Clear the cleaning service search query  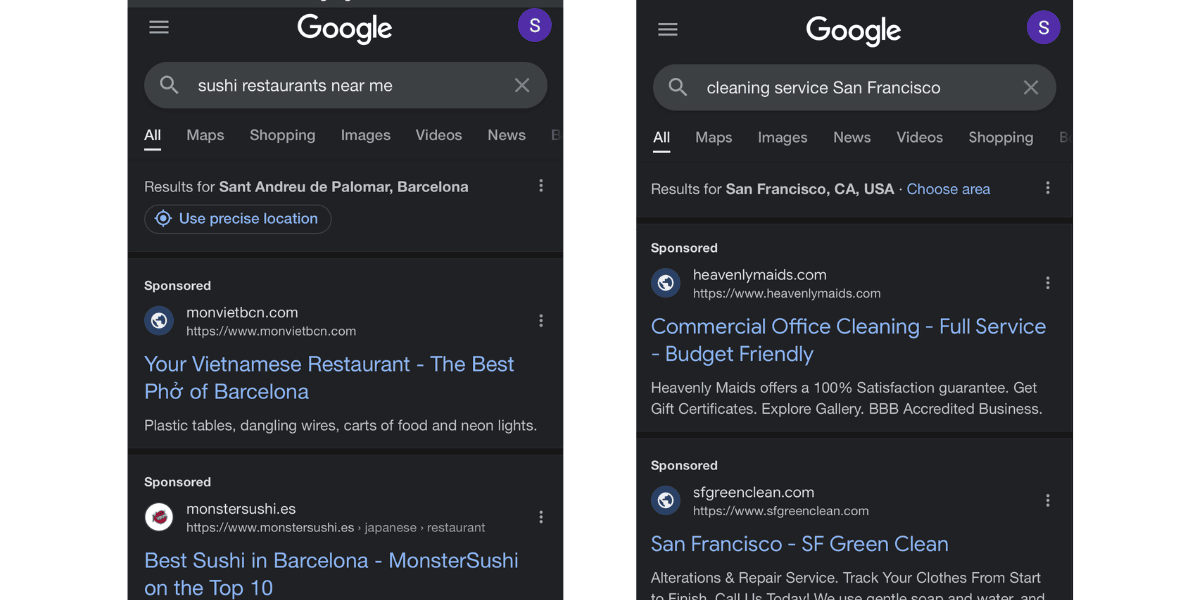(1031, 87)
